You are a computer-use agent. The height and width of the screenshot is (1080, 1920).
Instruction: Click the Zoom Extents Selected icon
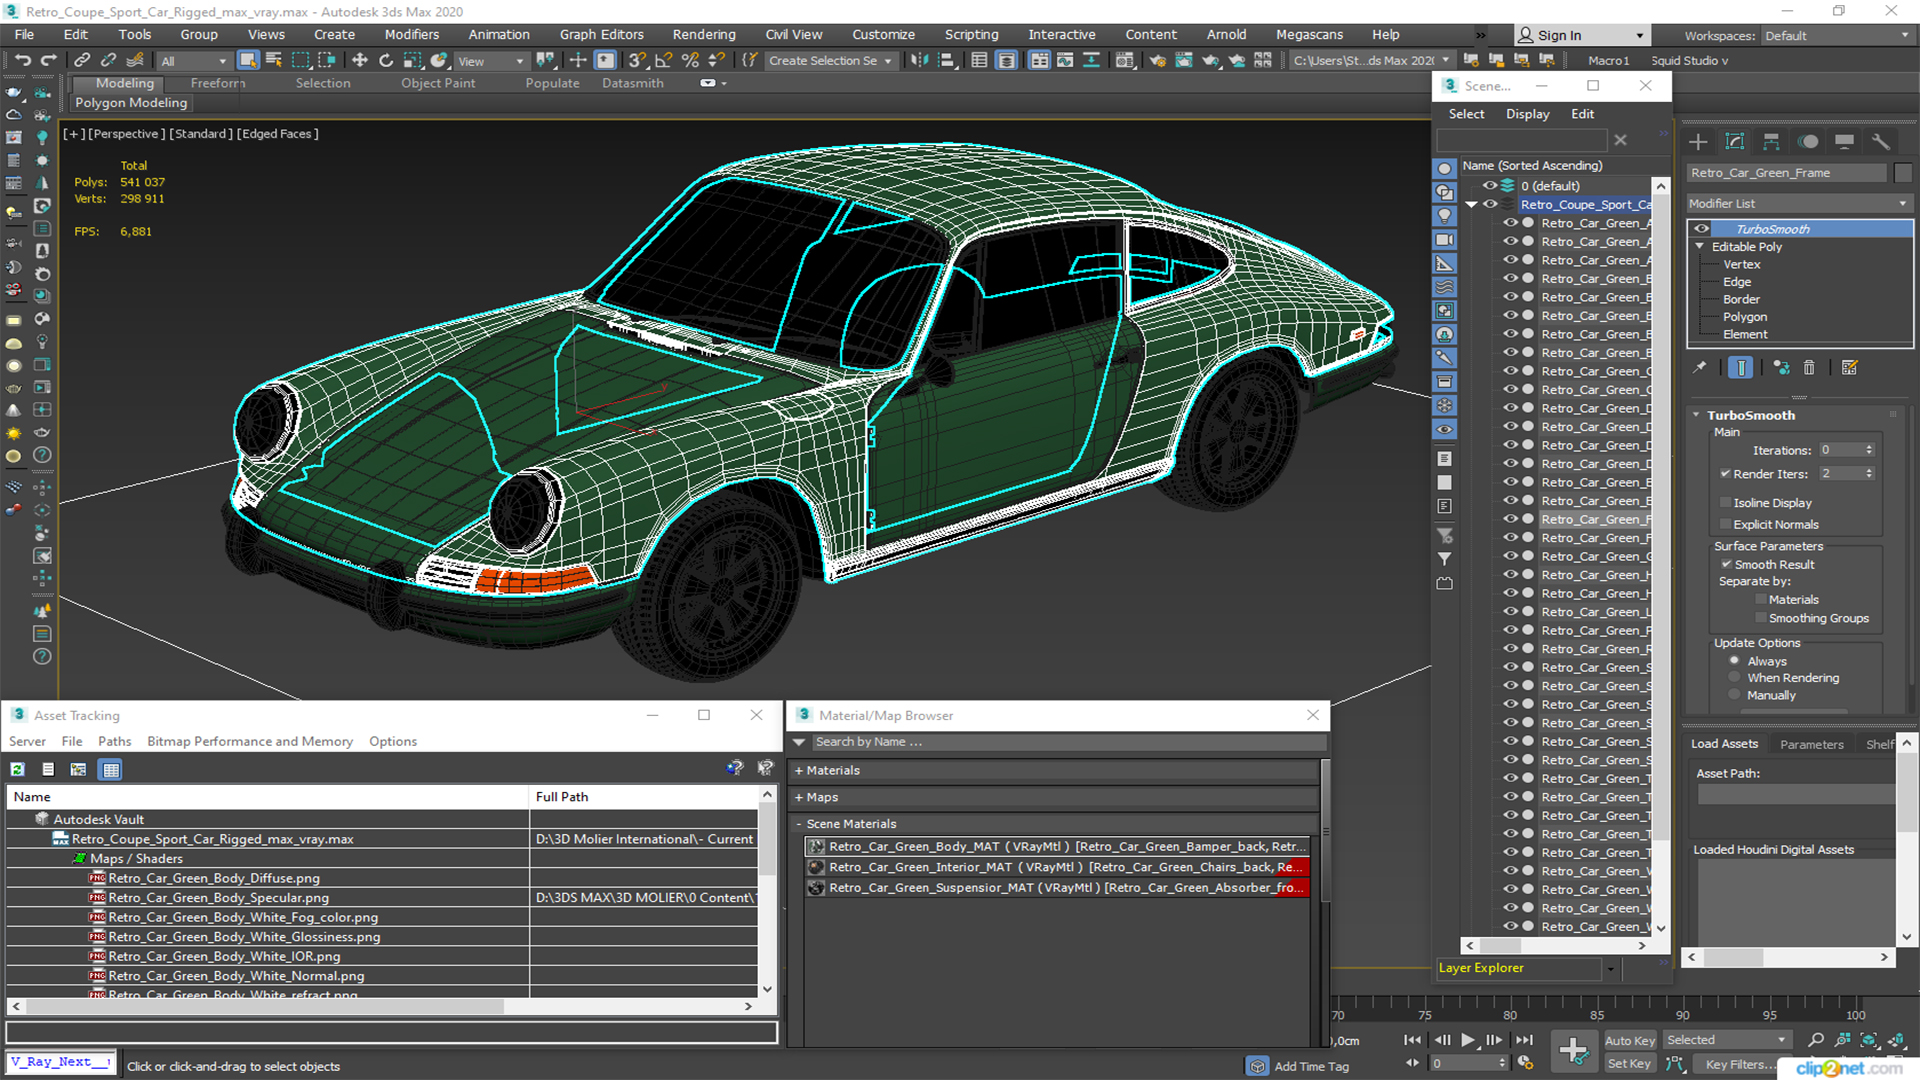coord(1869,1041)
